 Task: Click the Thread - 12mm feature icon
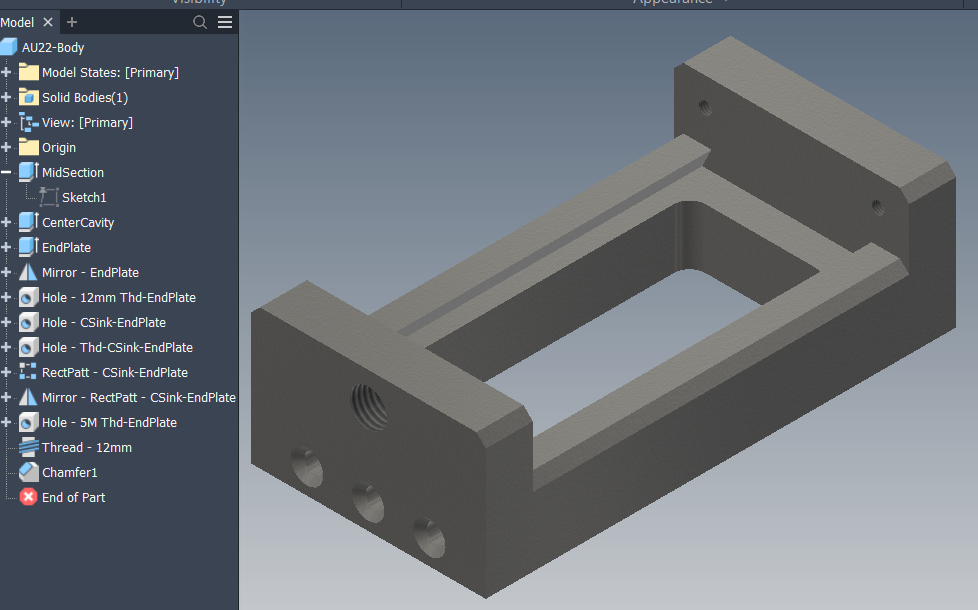click(27, 447)
